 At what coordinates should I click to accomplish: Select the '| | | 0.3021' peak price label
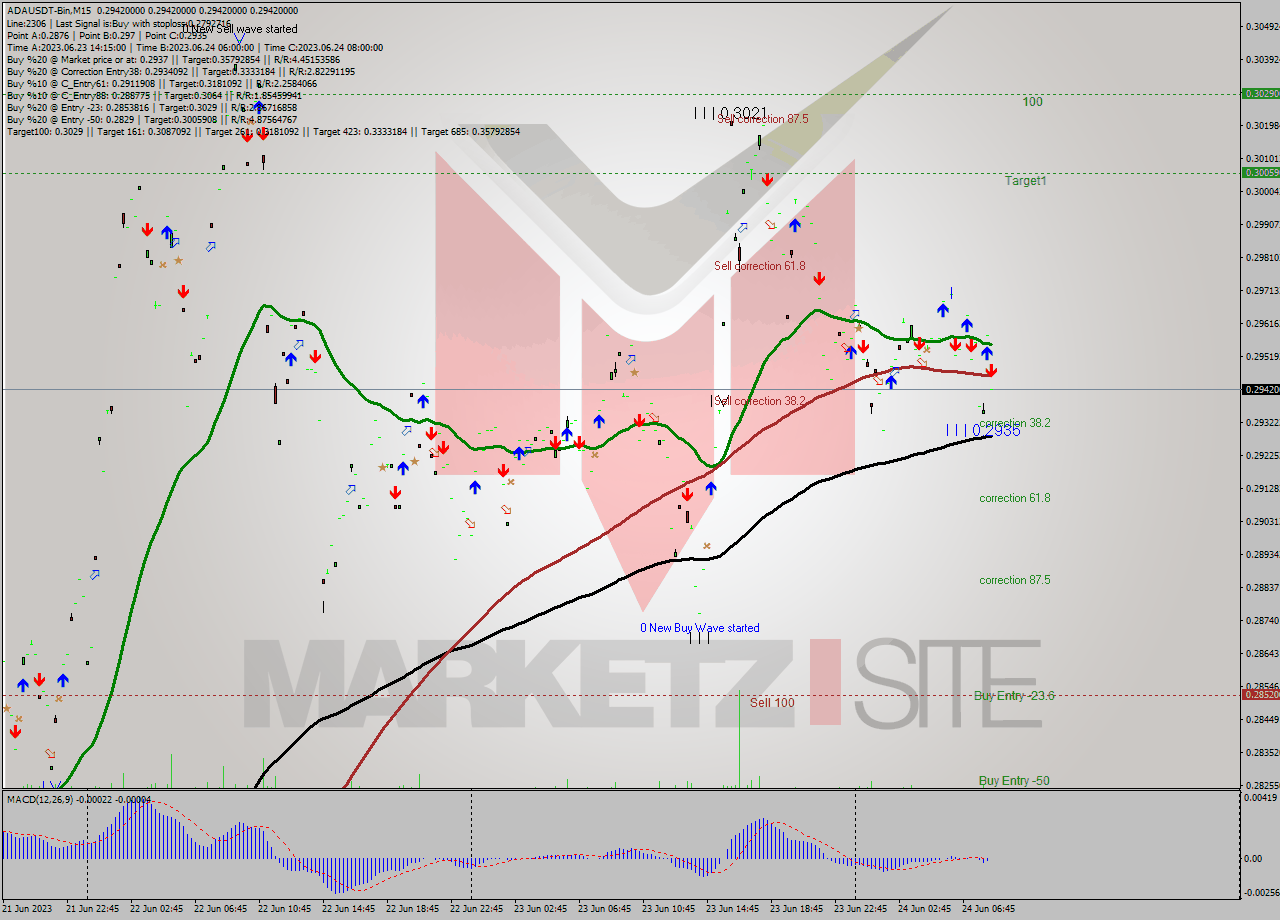731,113
